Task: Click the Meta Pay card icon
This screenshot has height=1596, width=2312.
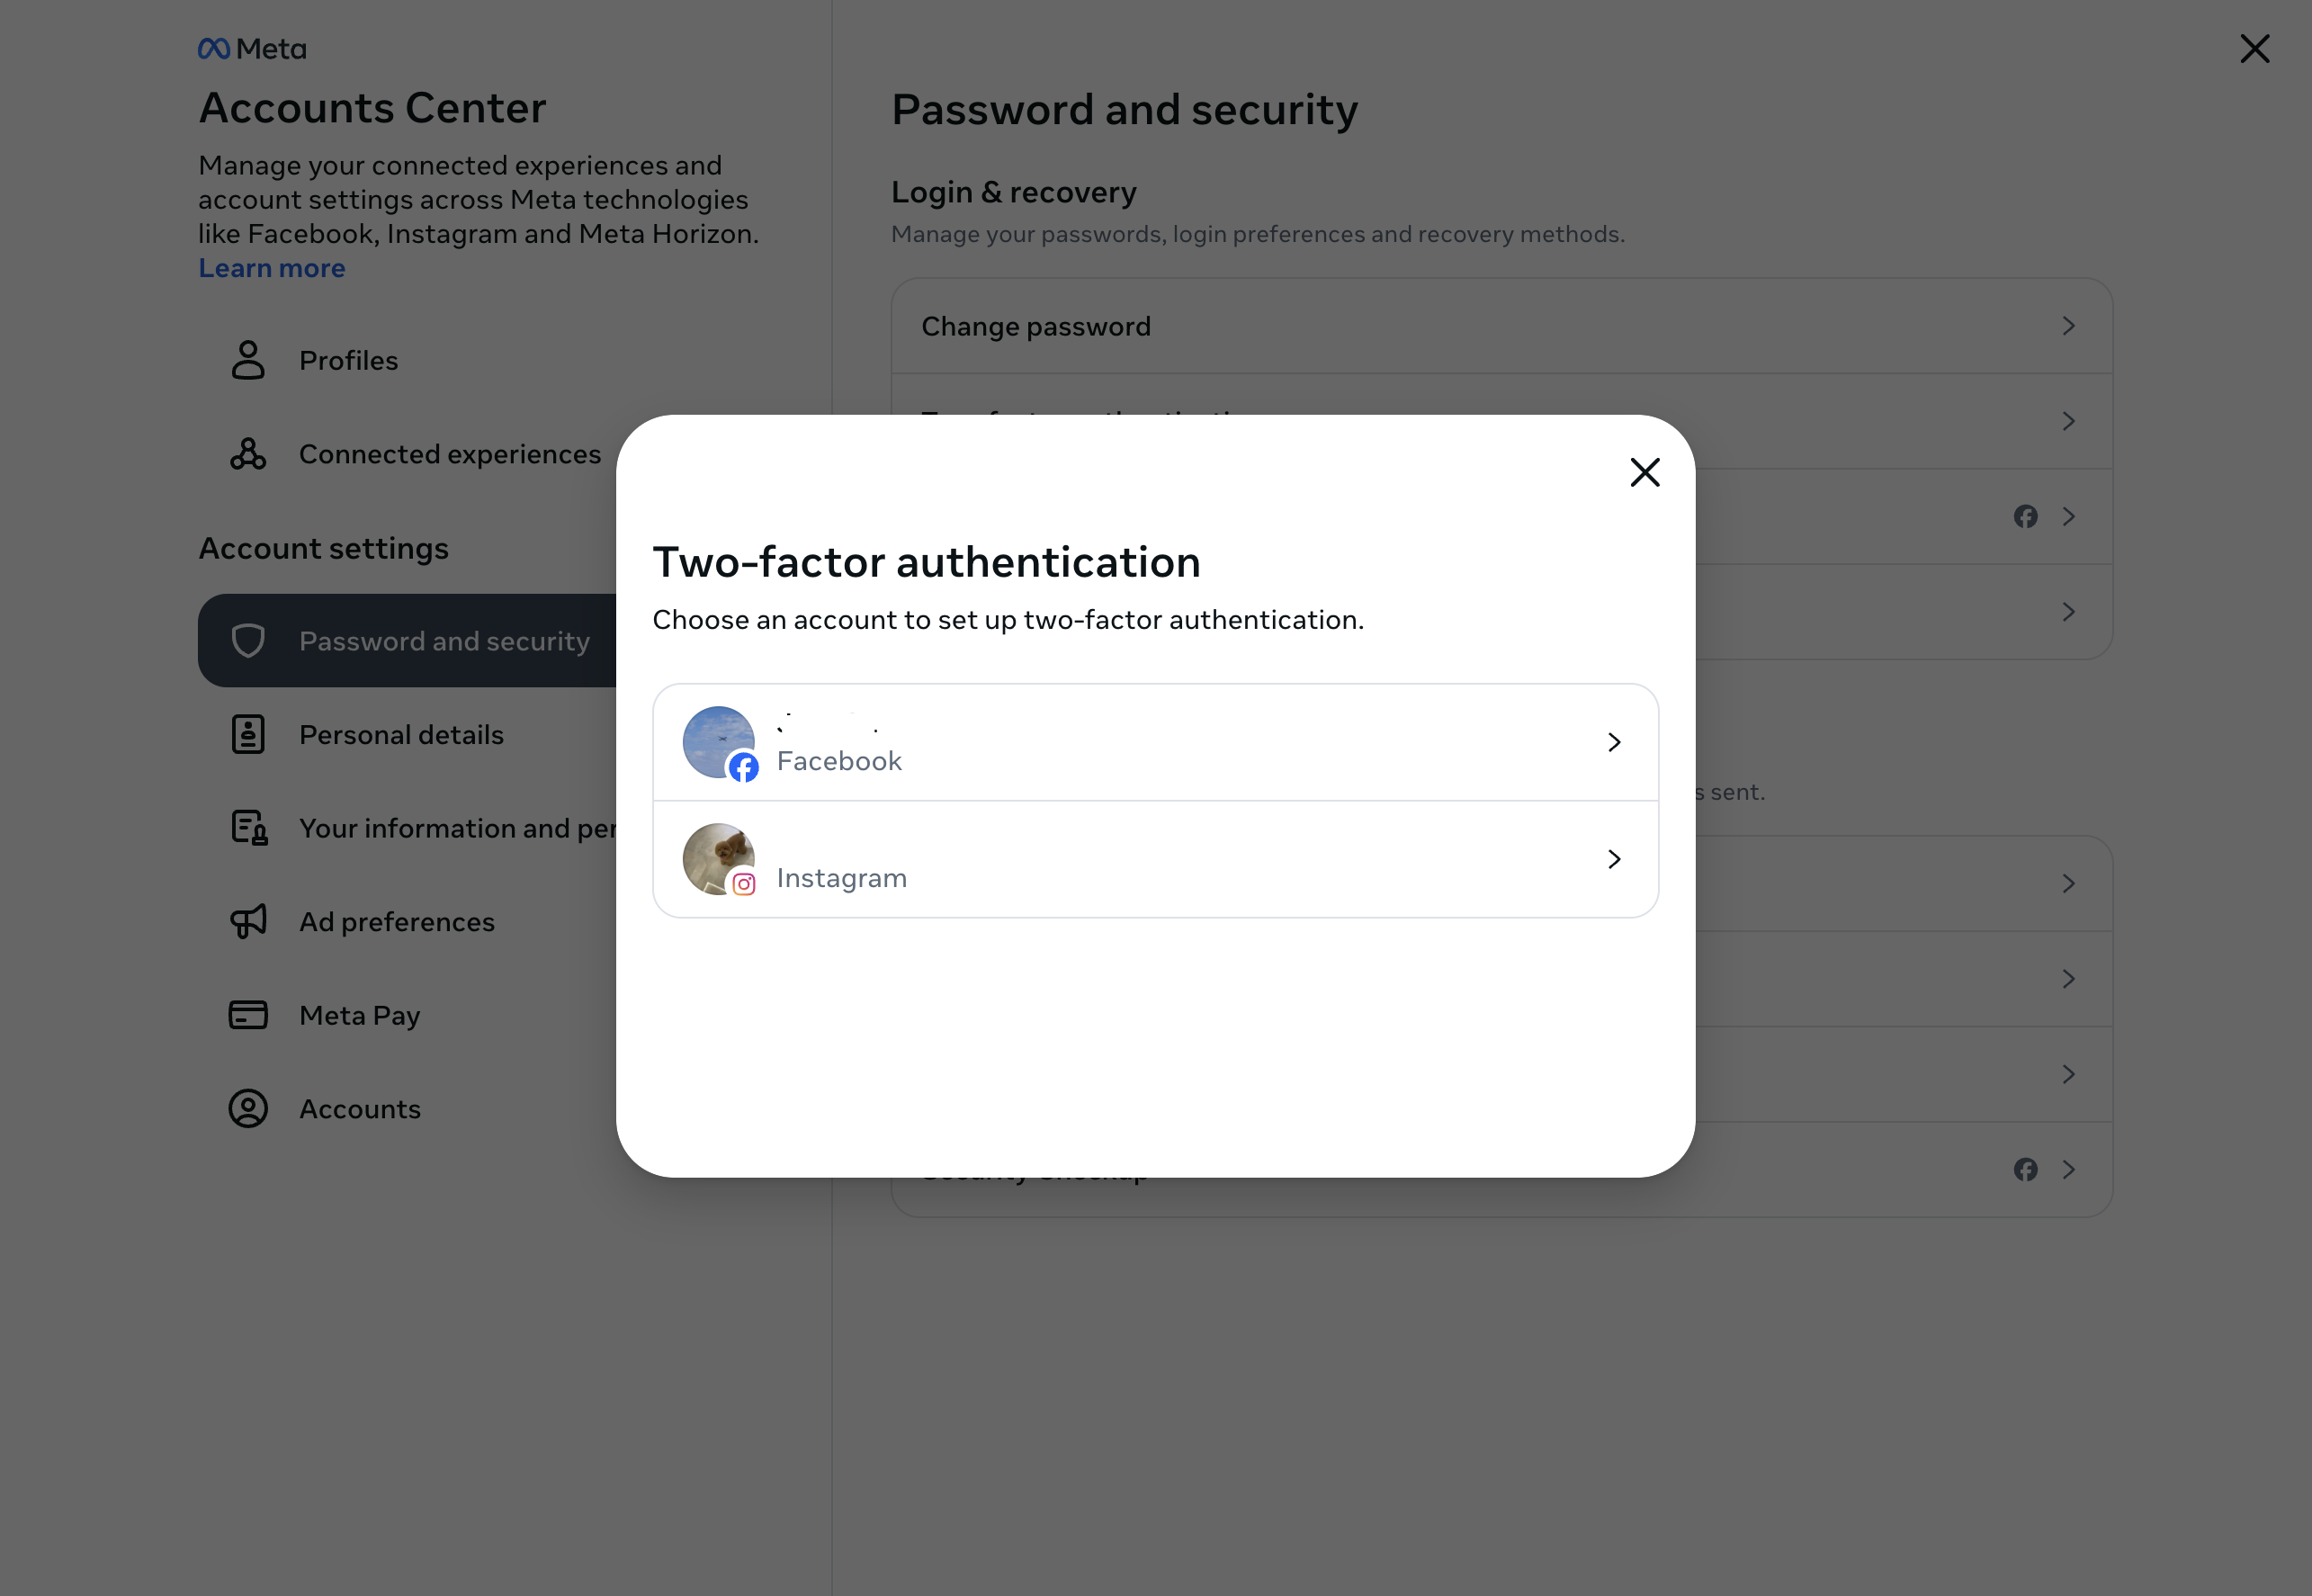Action: pyautogui.click(x=248, y=1015)
